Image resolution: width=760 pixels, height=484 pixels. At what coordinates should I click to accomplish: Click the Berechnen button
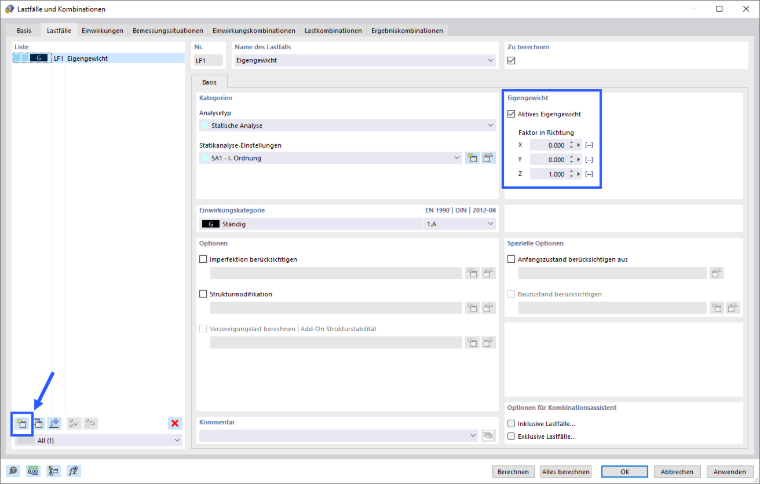pos(513,471)
